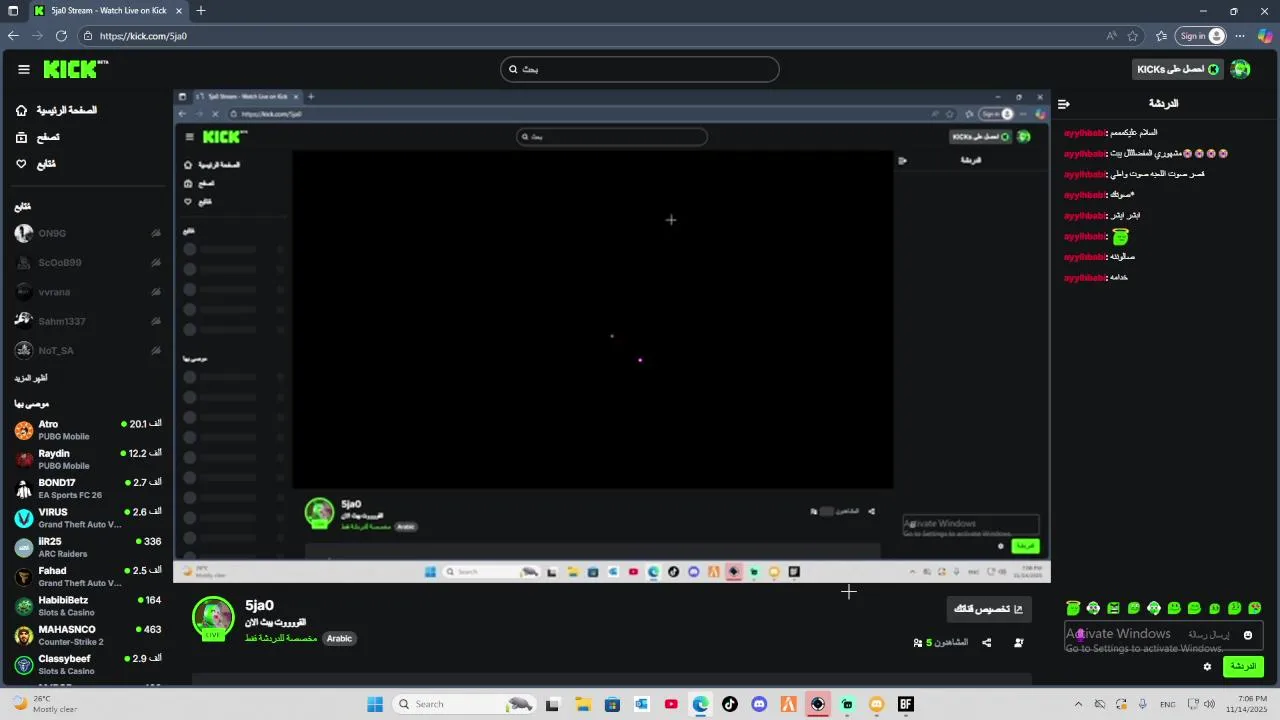
Task: Focus the Kick search box
Action: (x=640, y=69)
